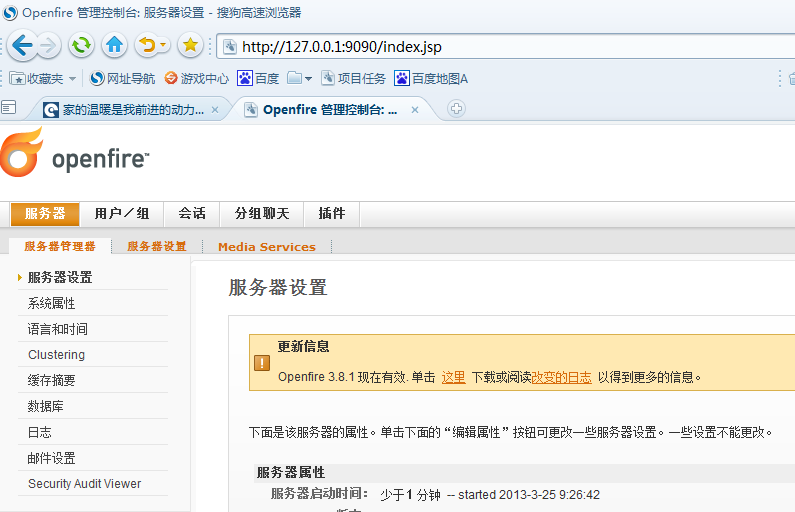Open the 网址导航 bookmark

point(122,79)
